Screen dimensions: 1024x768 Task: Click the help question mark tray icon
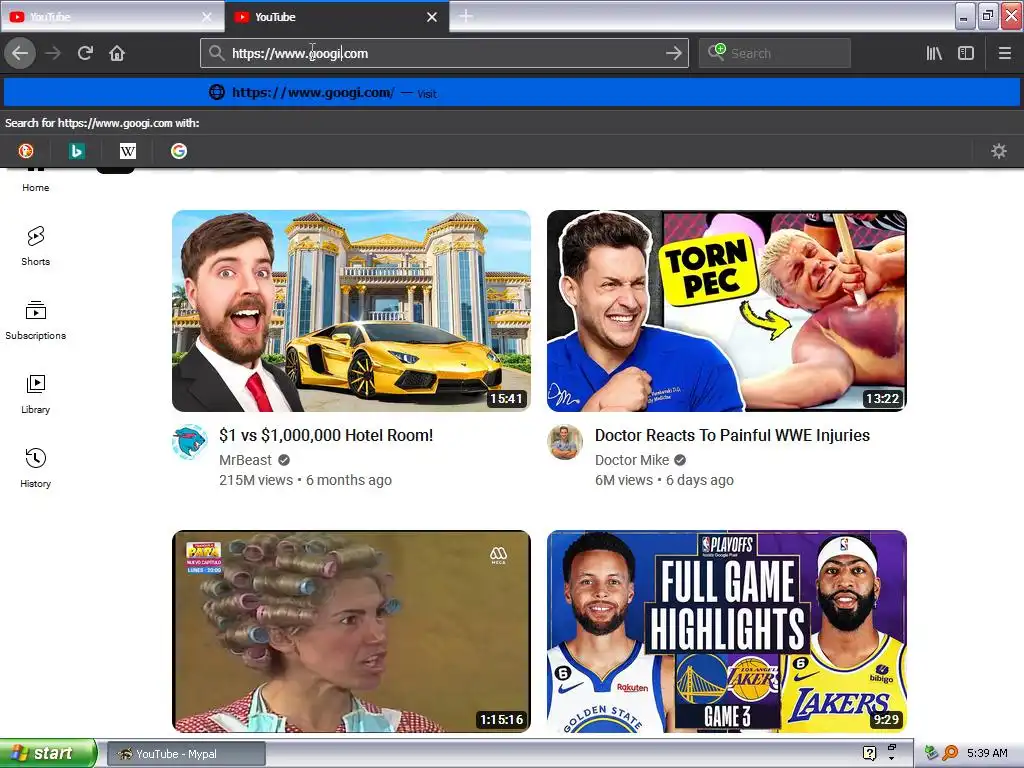869,753
